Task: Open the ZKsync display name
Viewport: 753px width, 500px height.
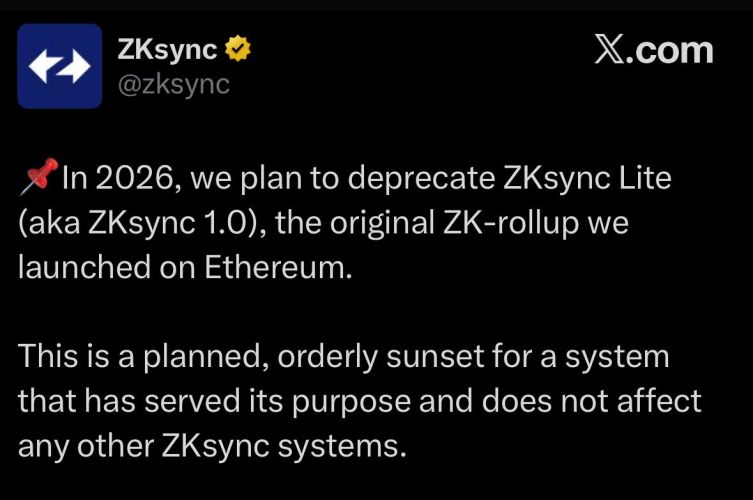Action: [x=167, y=49]
